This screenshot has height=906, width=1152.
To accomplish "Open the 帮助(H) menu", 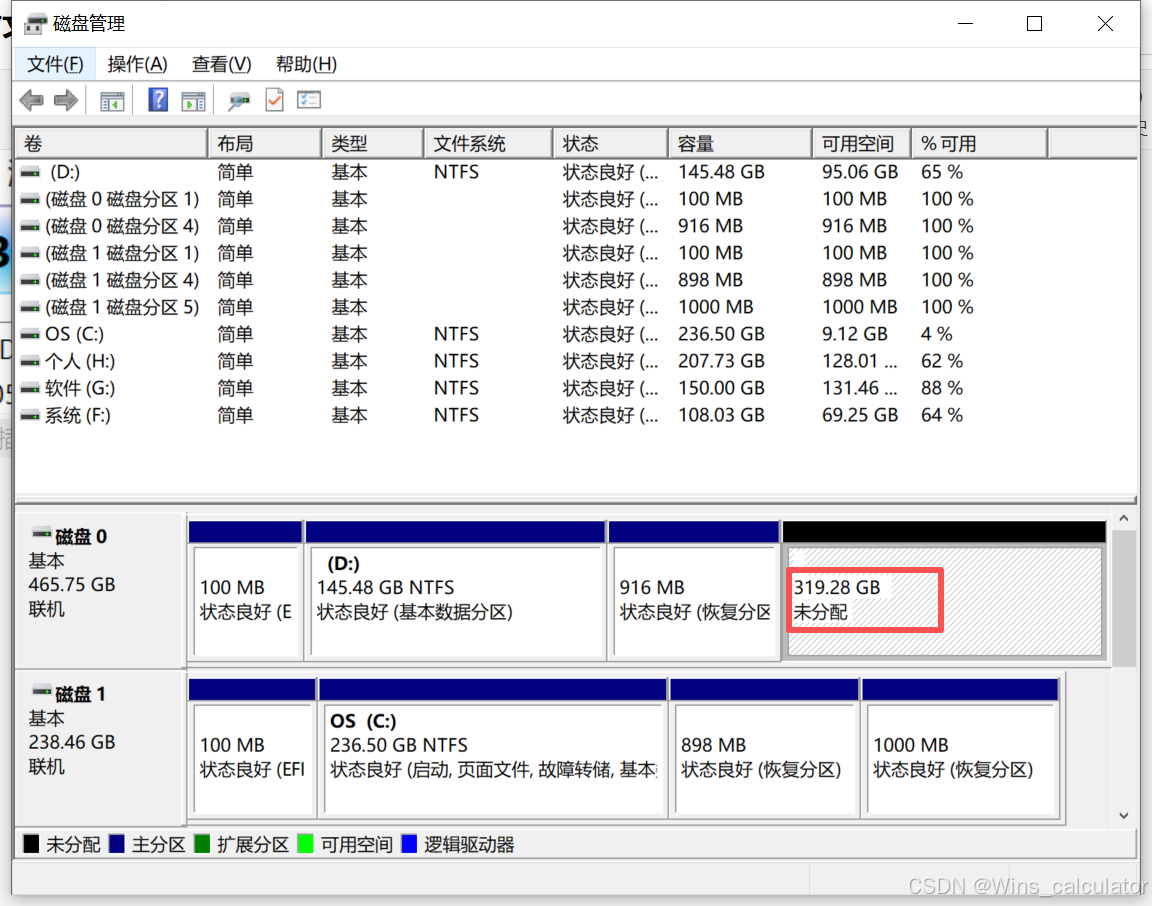I will click(306, 65).
